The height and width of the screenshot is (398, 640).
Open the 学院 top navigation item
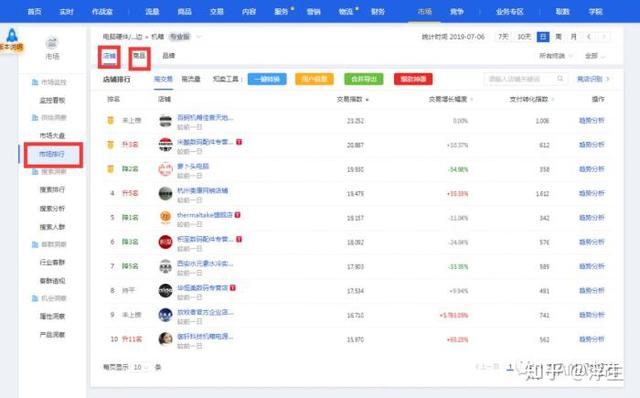pyautogui.click(x=595, y=11)
